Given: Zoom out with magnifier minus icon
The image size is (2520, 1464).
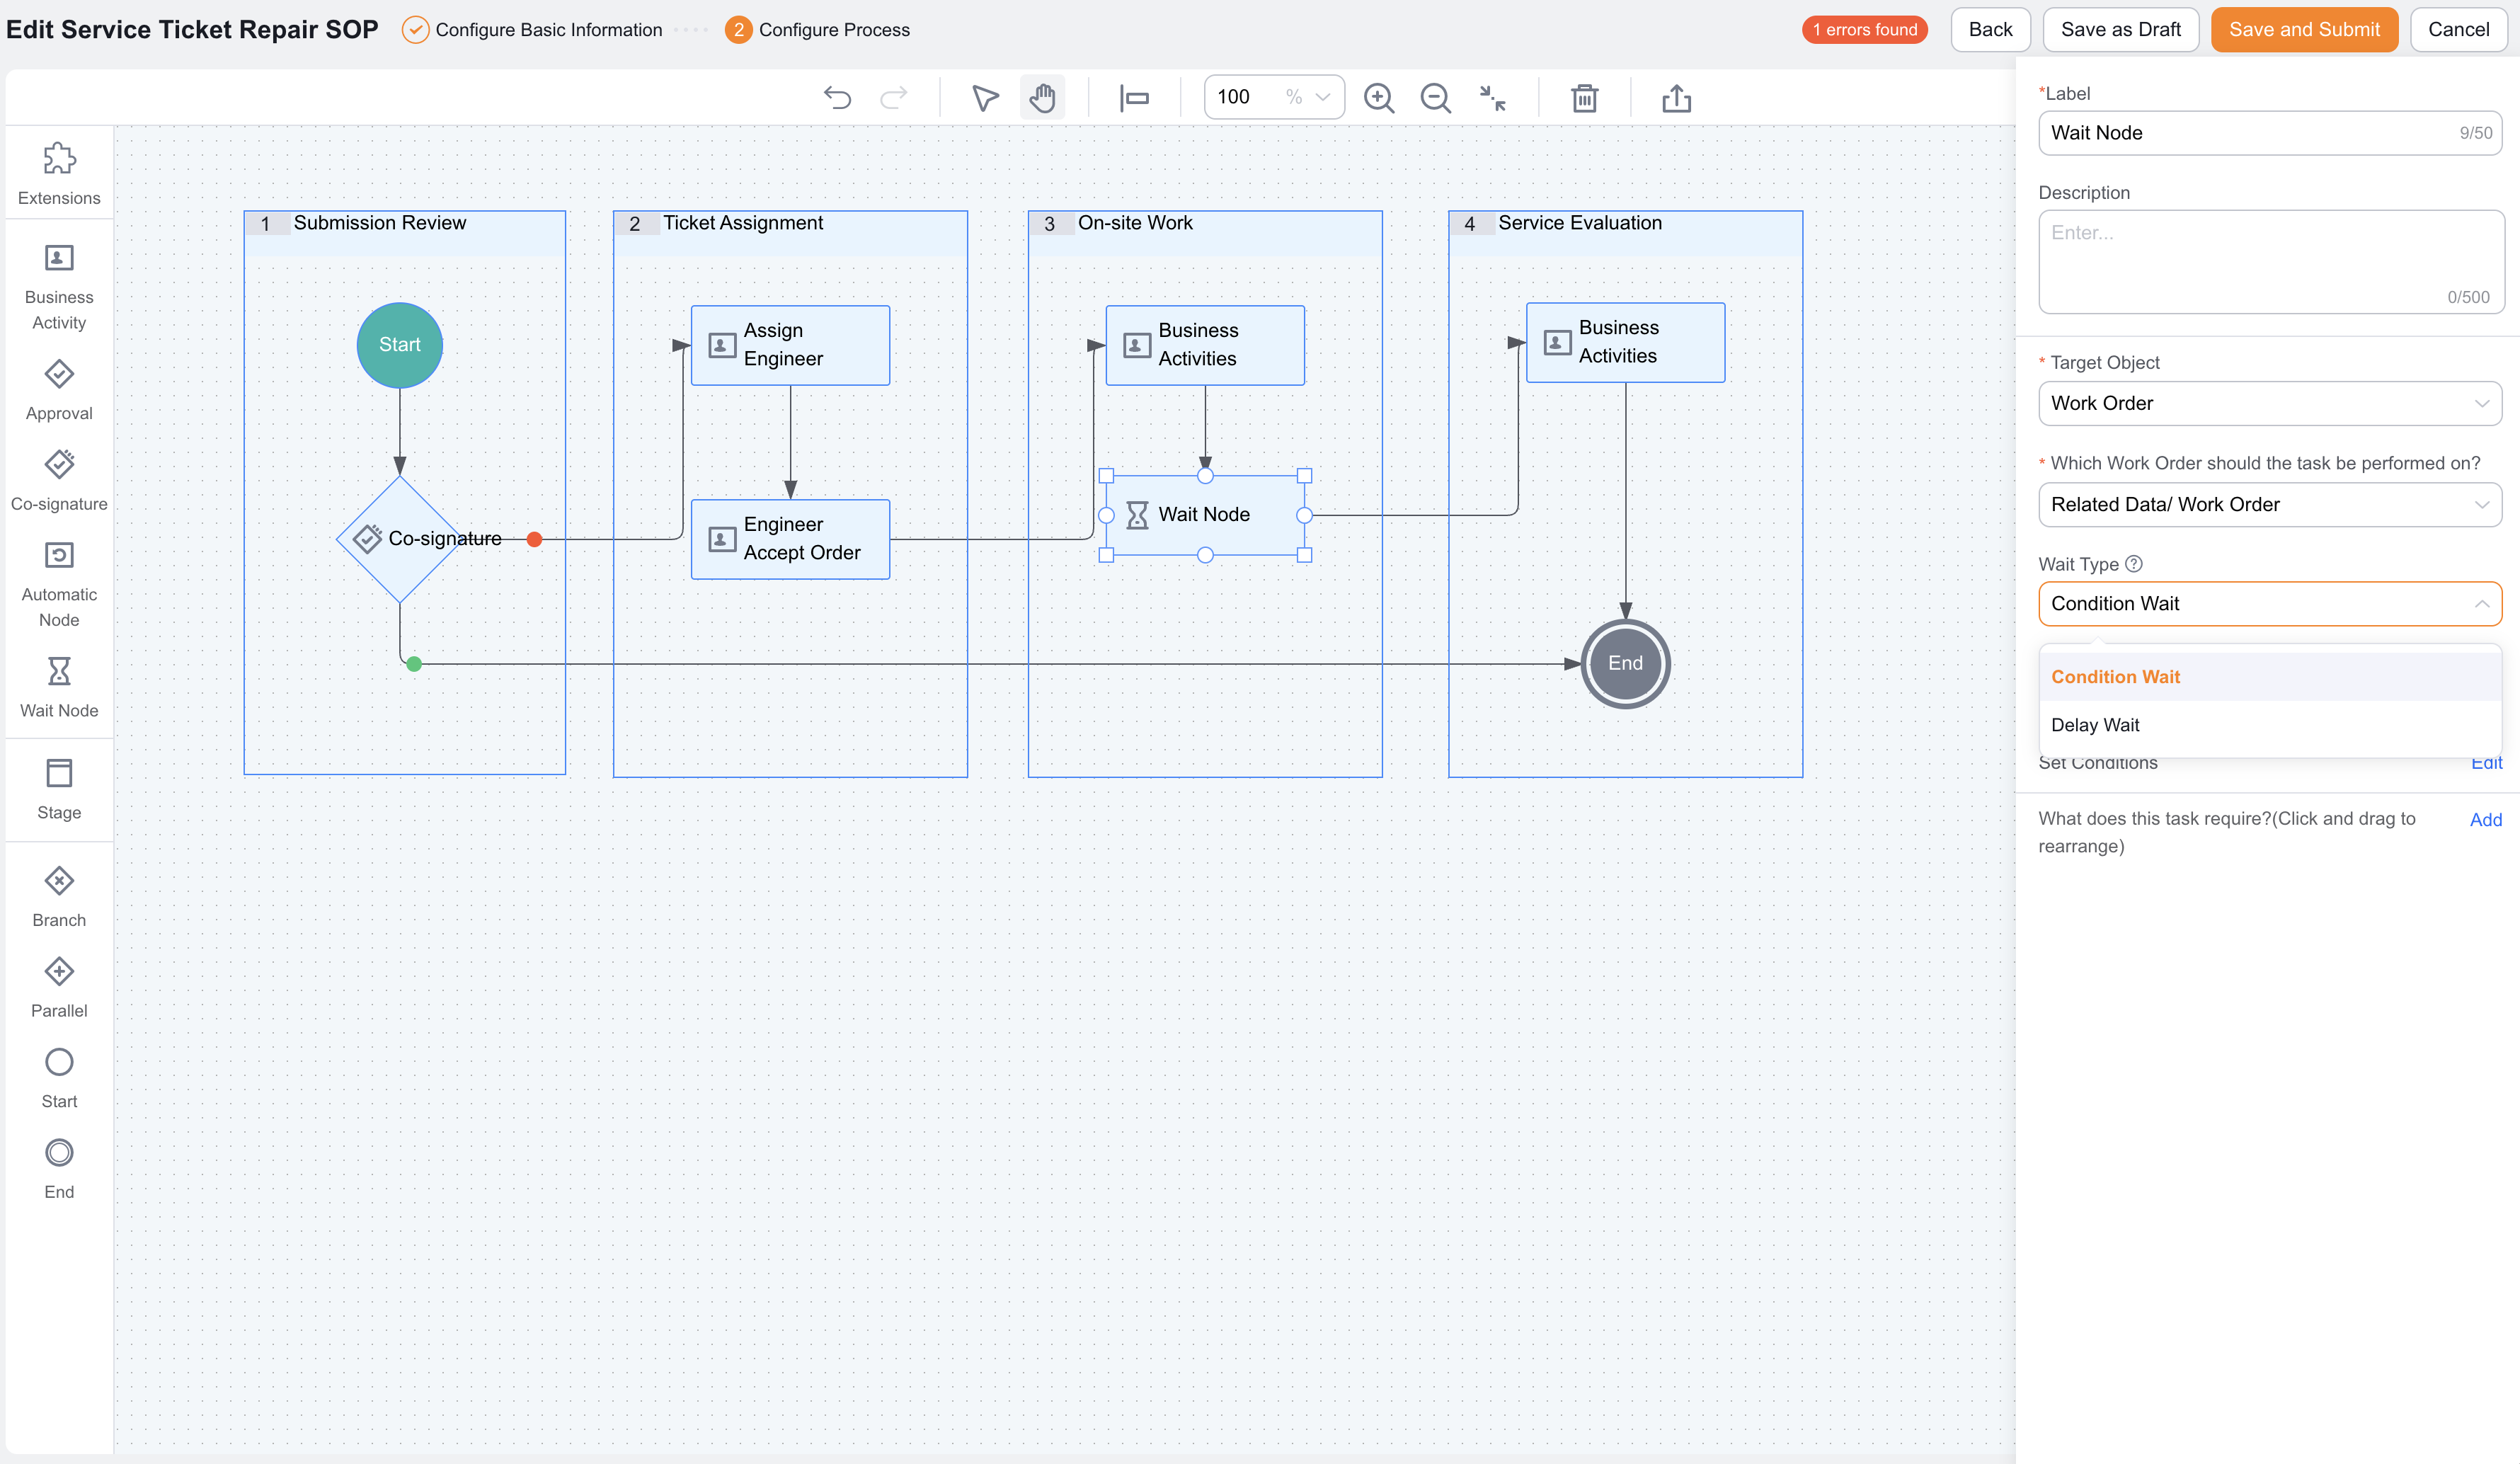Looking at the screenshot, I should pyautogui.click(x=1436, y=97).
